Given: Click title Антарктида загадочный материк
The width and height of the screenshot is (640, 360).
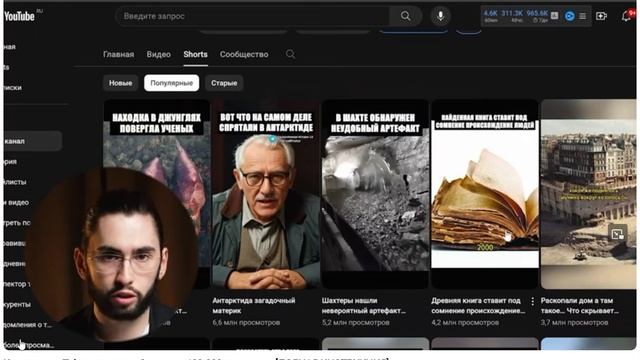Looking at the screenshot, I should [254, 306].
